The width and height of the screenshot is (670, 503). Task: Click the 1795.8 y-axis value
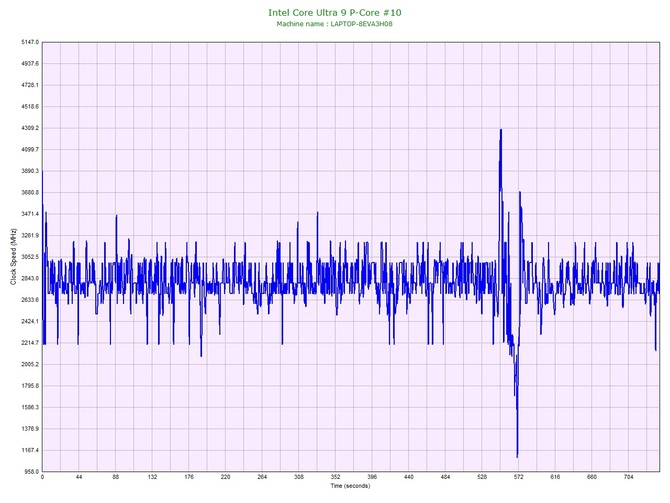30,386
